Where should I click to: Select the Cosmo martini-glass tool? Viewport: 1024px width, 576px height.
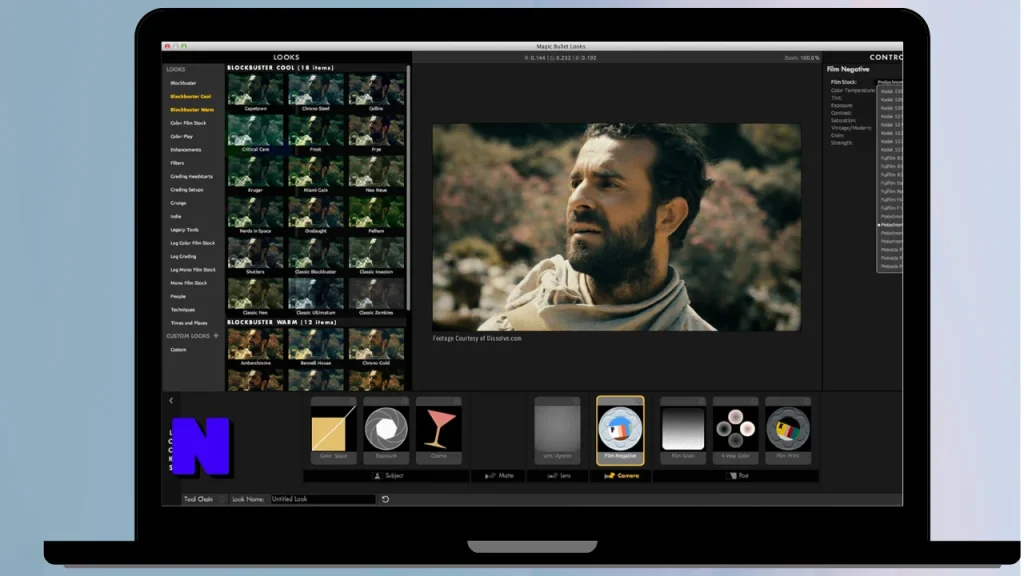point(439,430)
